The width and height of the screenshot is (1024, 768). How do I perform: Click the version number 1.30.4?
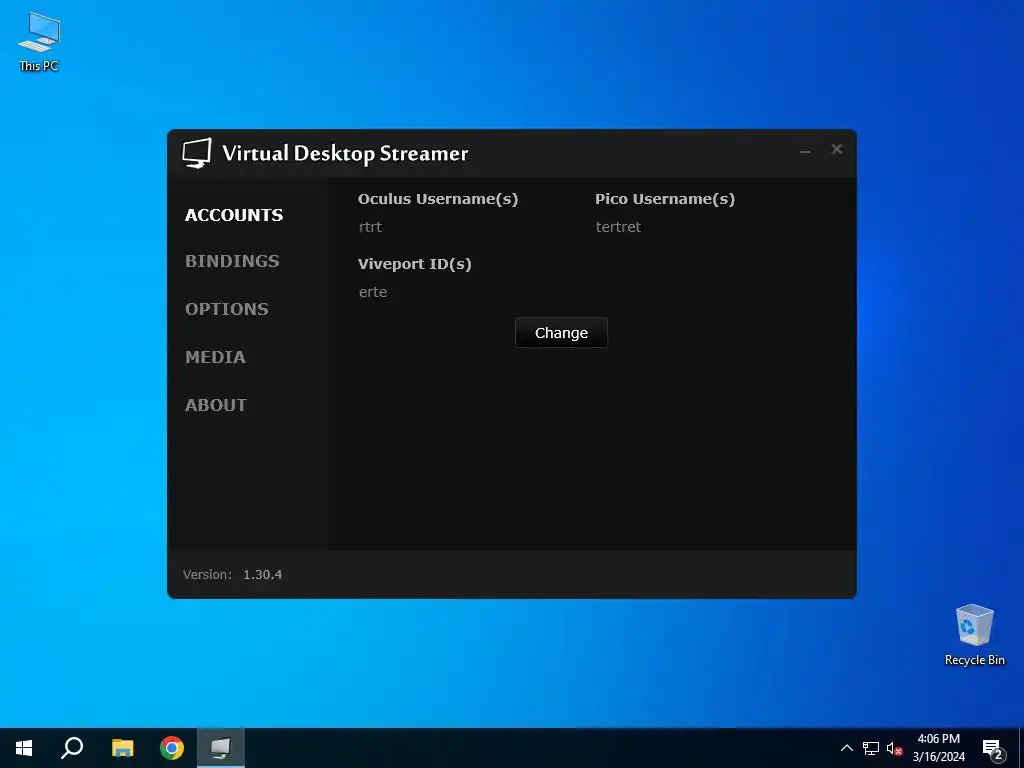[263, 575]
